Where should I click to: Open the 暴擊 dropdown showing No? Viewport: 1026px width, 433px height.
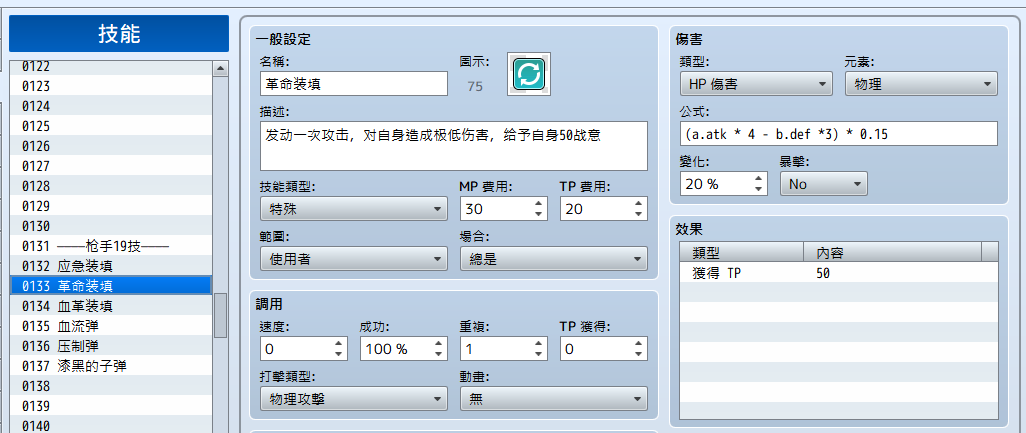(x=824, y=184)
